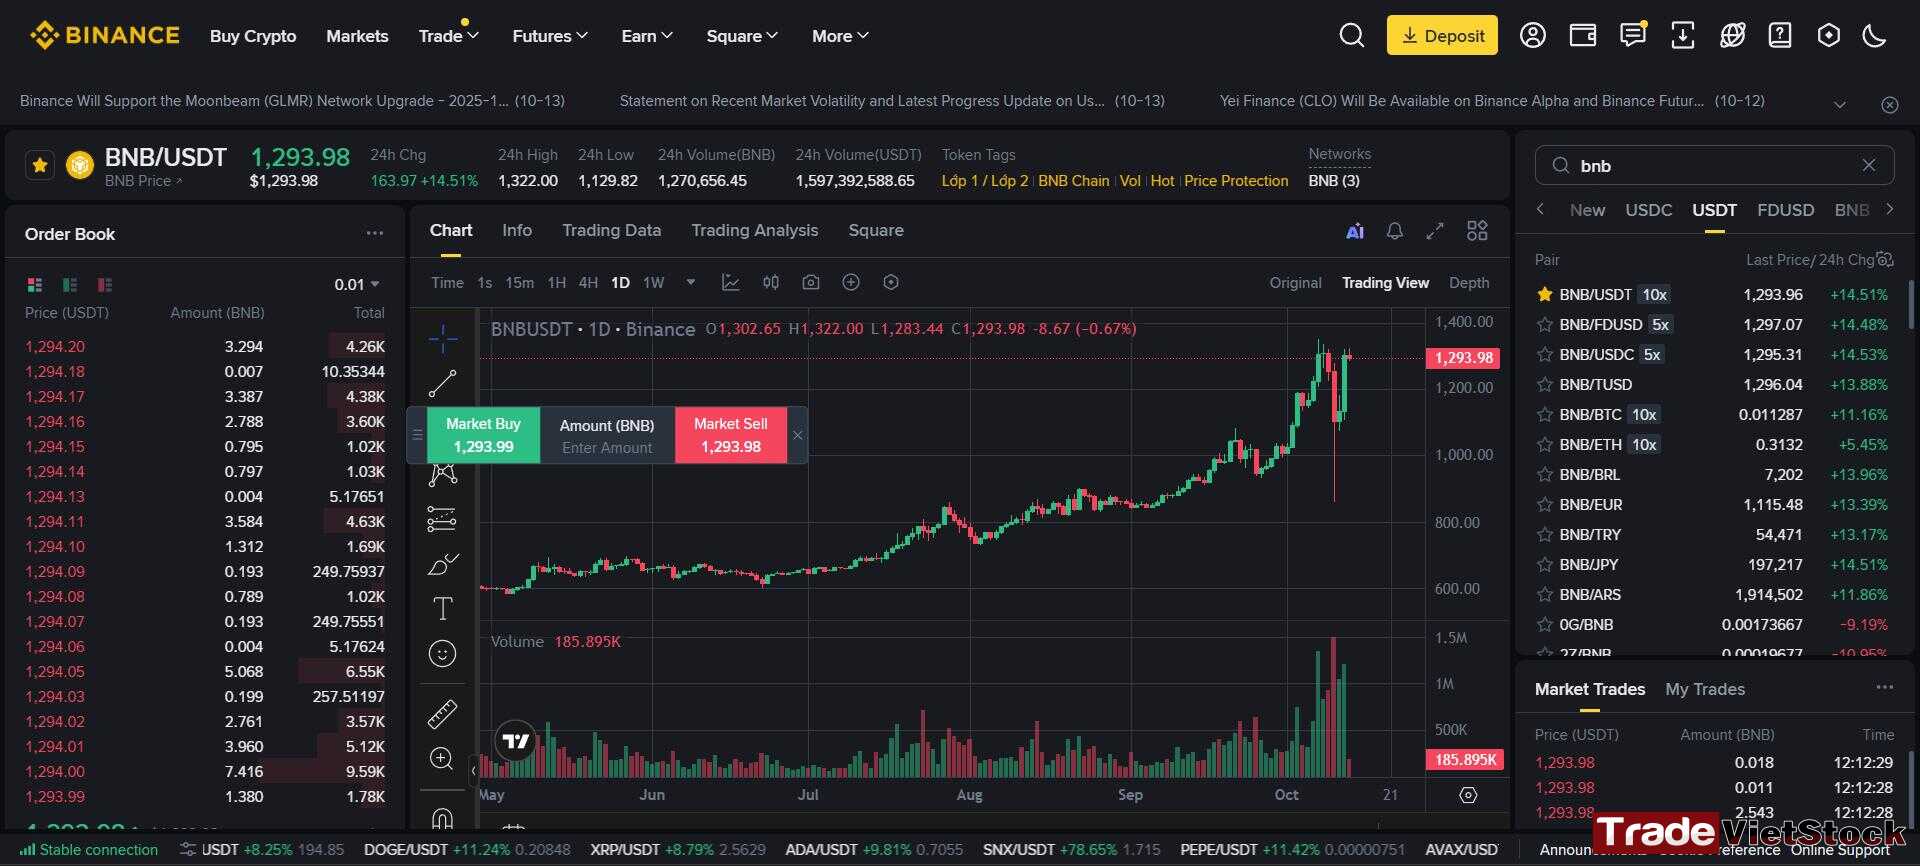Select the trend line drawing tool
The width and height of the screenshot is (1920, 866).
[x=442, y=383]
